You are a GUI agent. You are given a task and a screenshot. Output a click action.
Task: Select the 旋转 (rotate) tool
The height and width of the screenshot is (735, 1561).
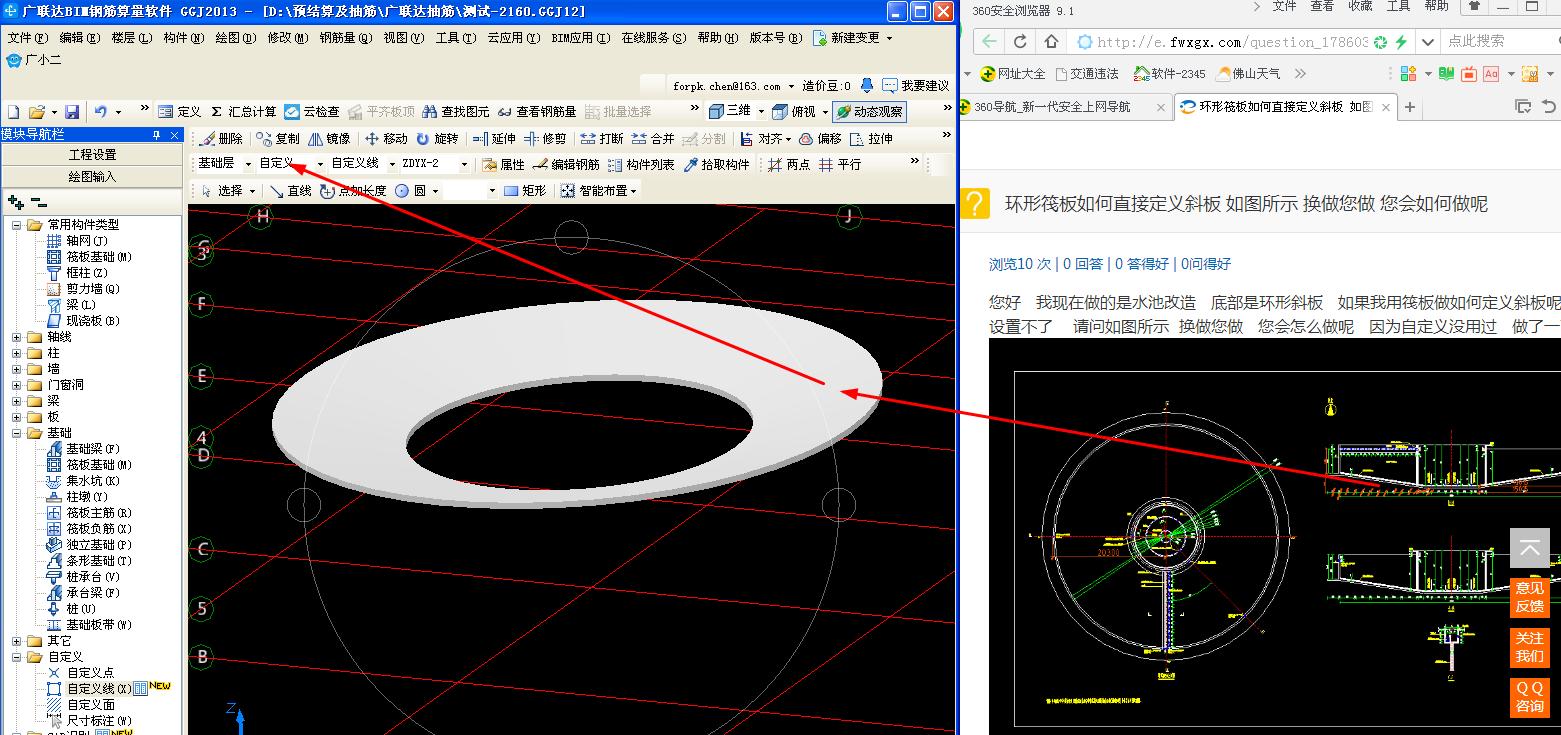[437, 139]
